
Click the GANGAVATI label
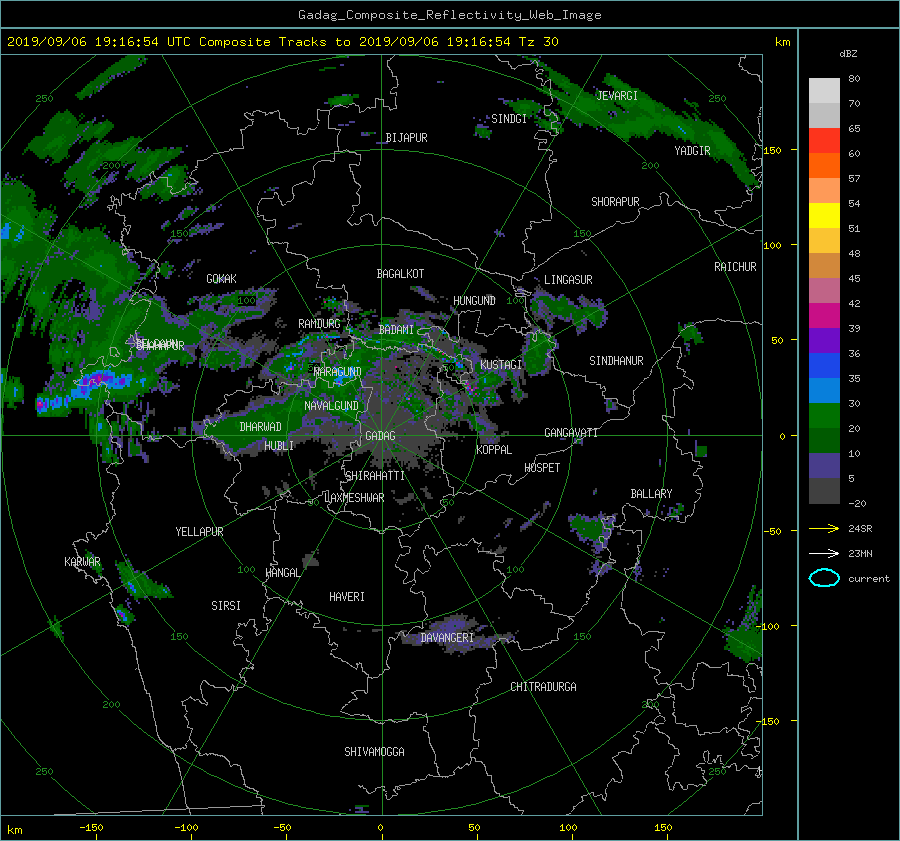[571, 433]
